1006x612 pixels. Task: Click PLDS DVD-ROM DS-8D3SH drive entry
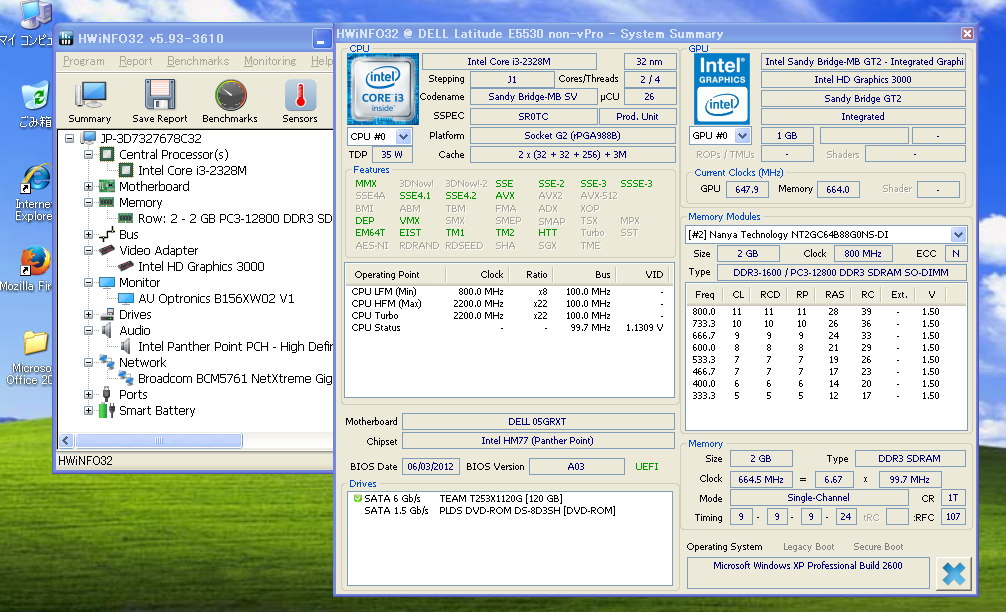(527, 511)
